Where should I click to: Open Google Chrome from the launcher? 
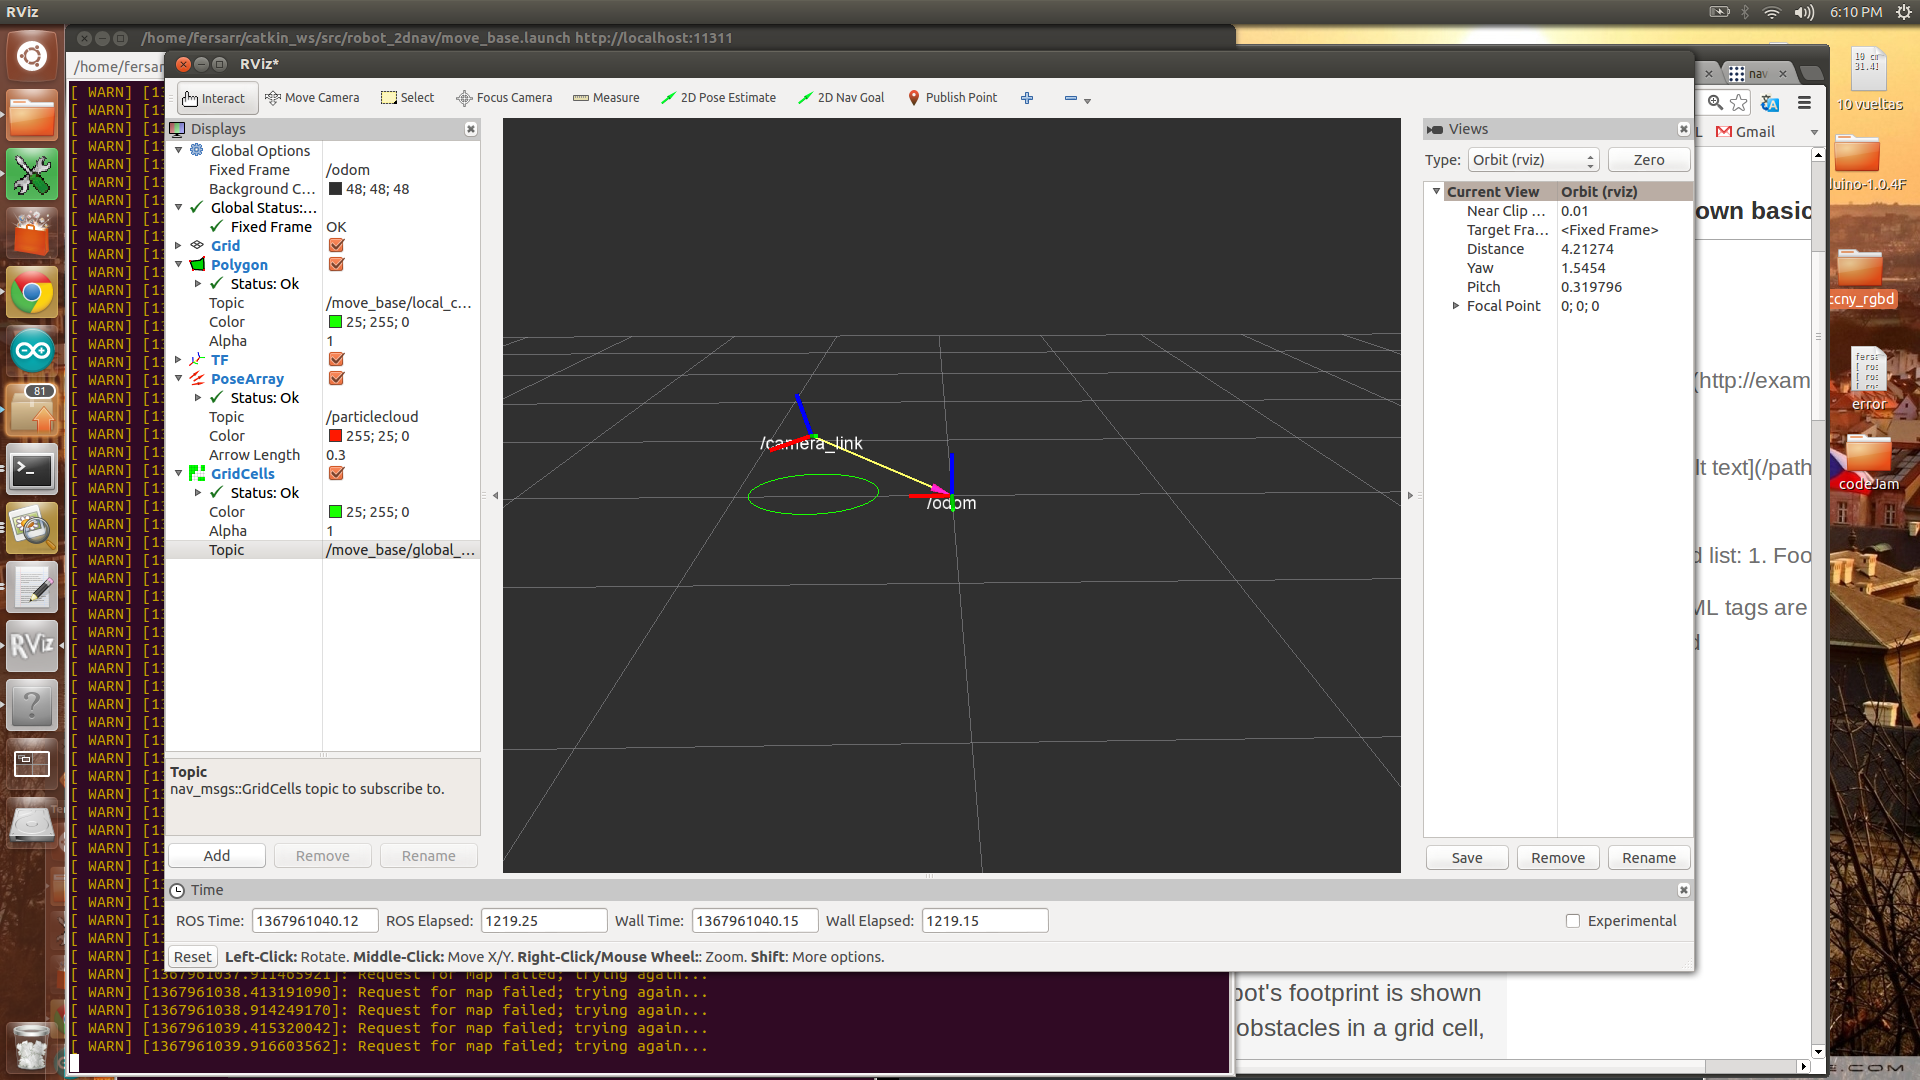[x=32, y=293]
